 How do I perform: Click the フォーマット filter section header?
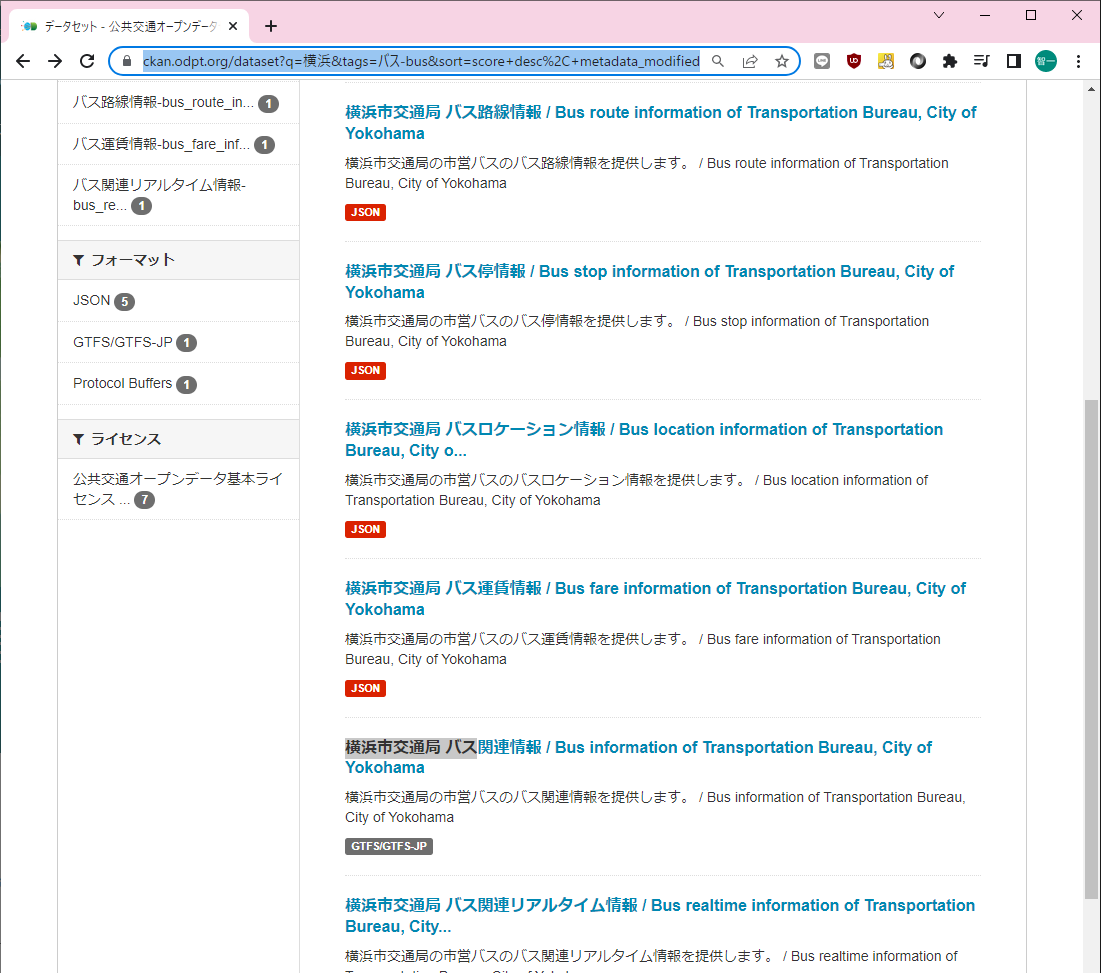[x=132, y=260]
